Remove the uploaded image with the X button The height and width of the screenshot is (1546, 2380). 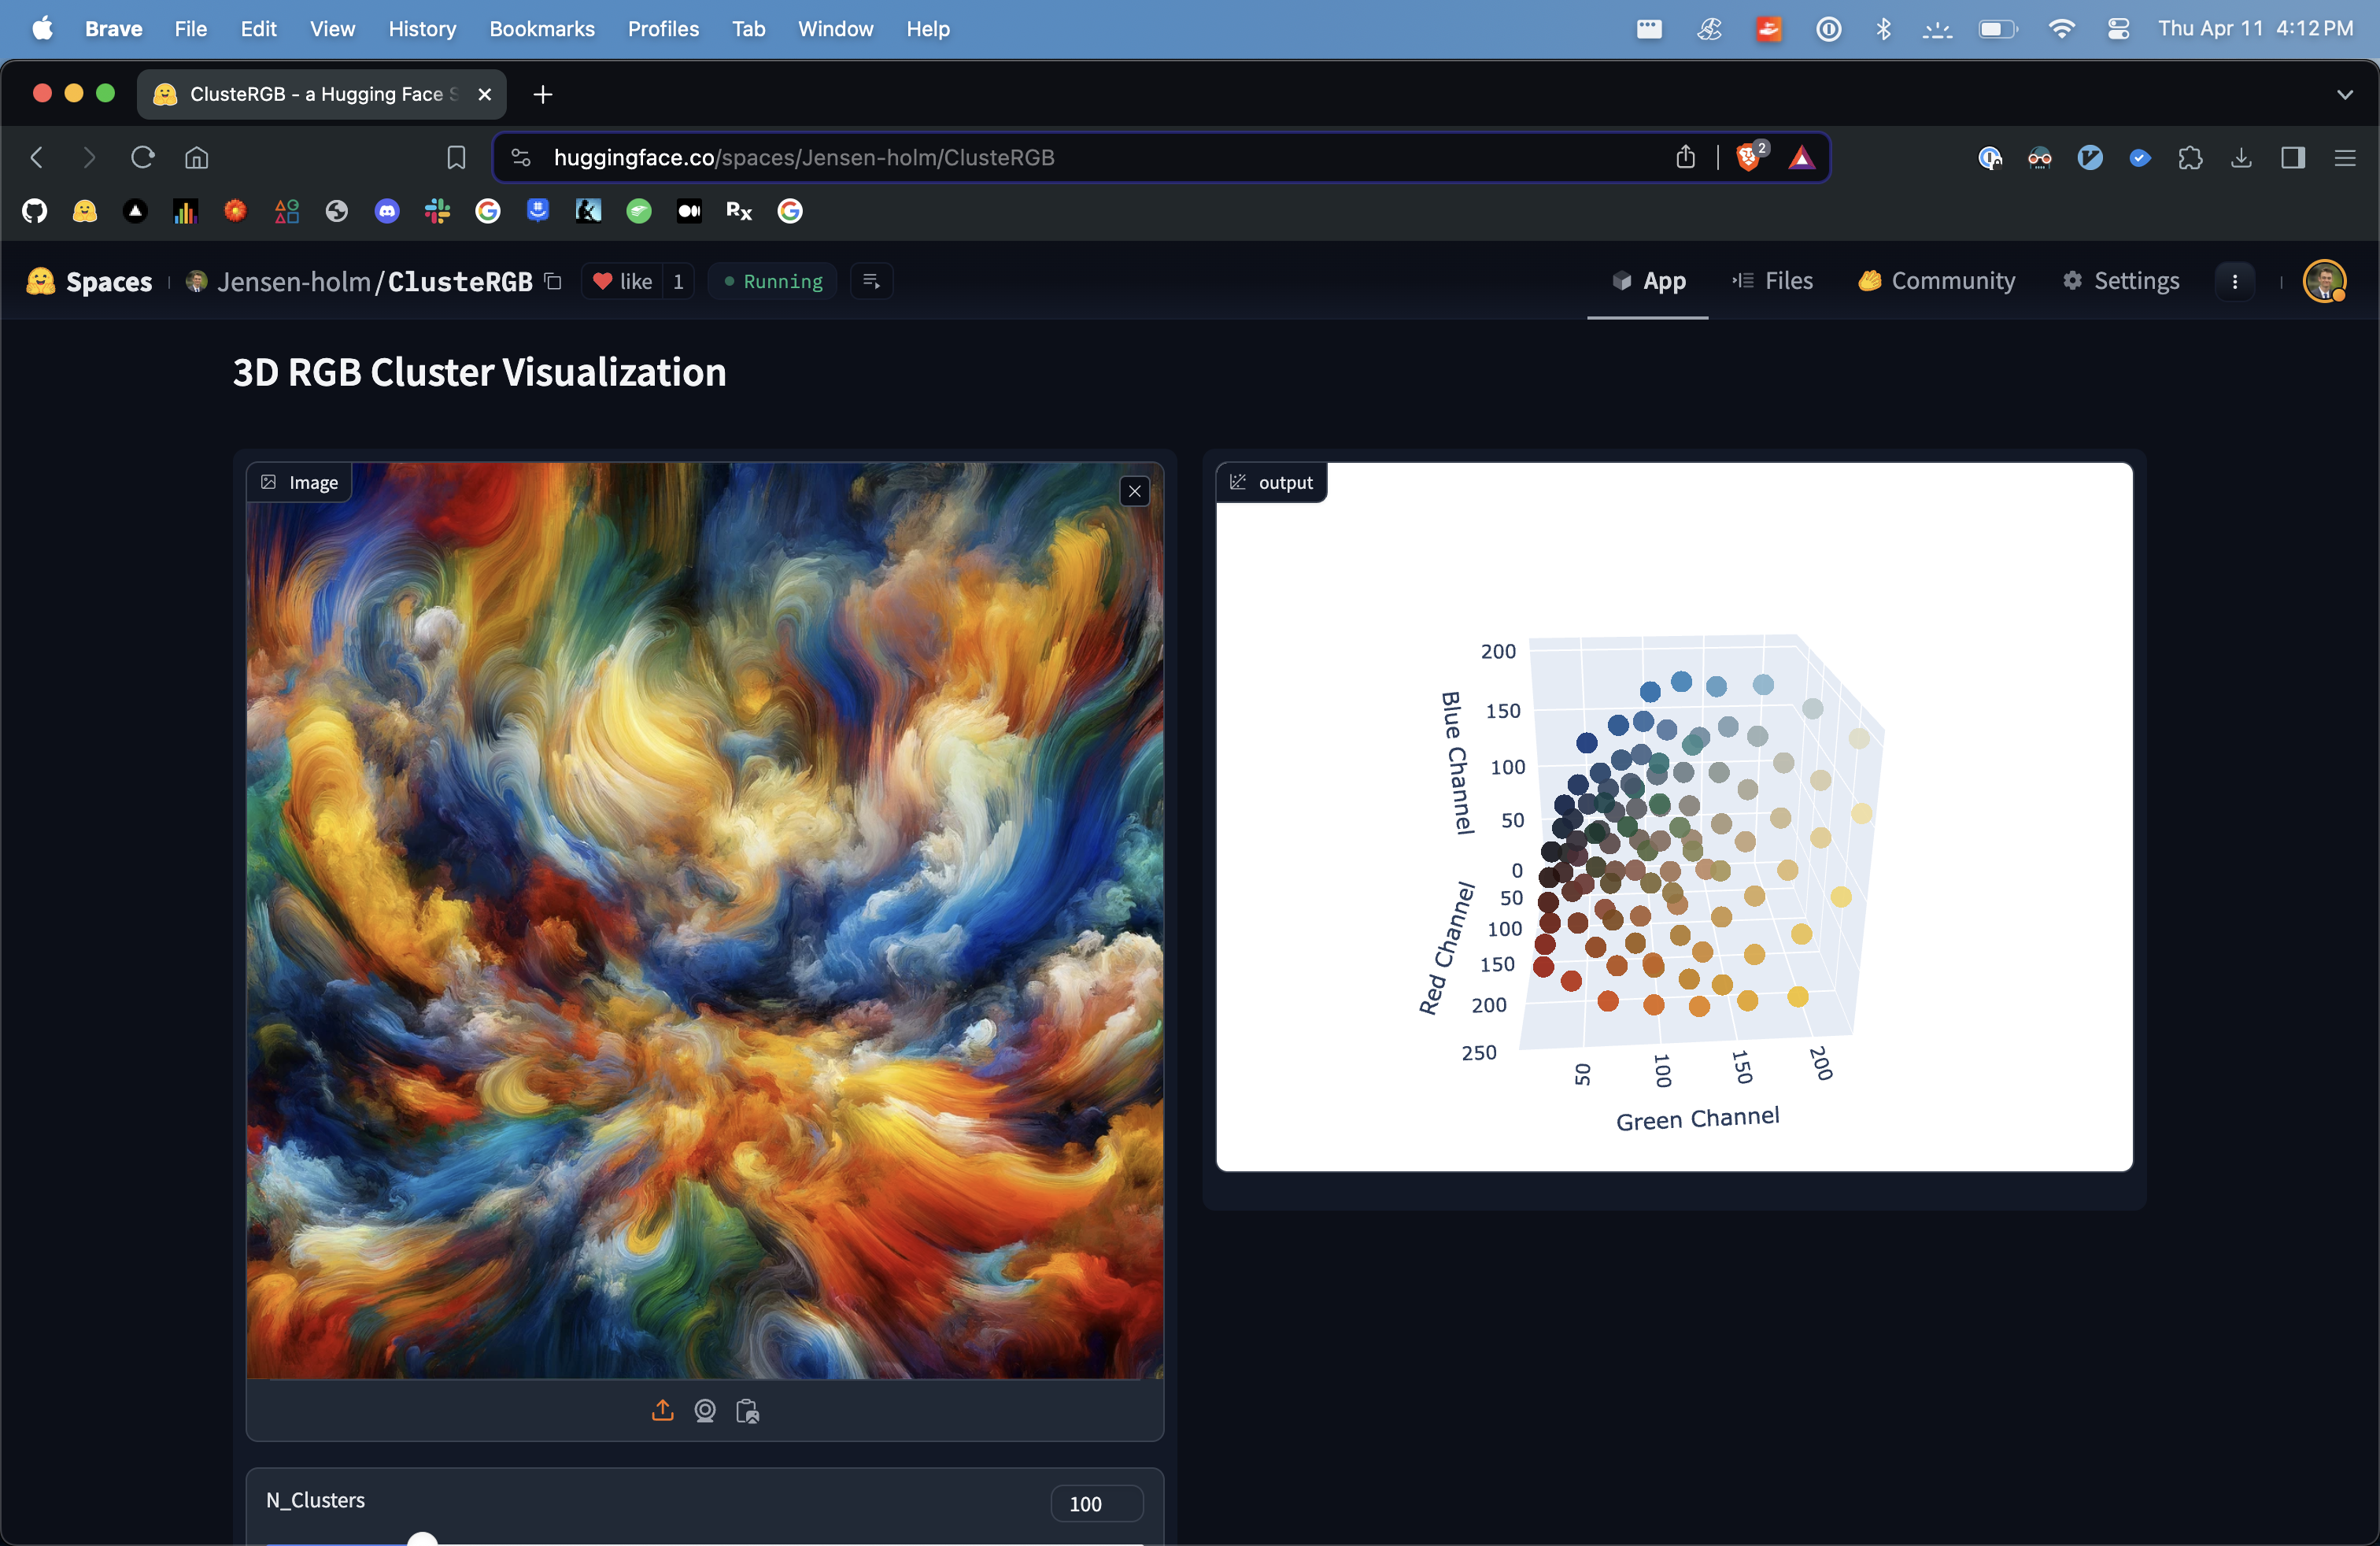tap(1134, 491)
